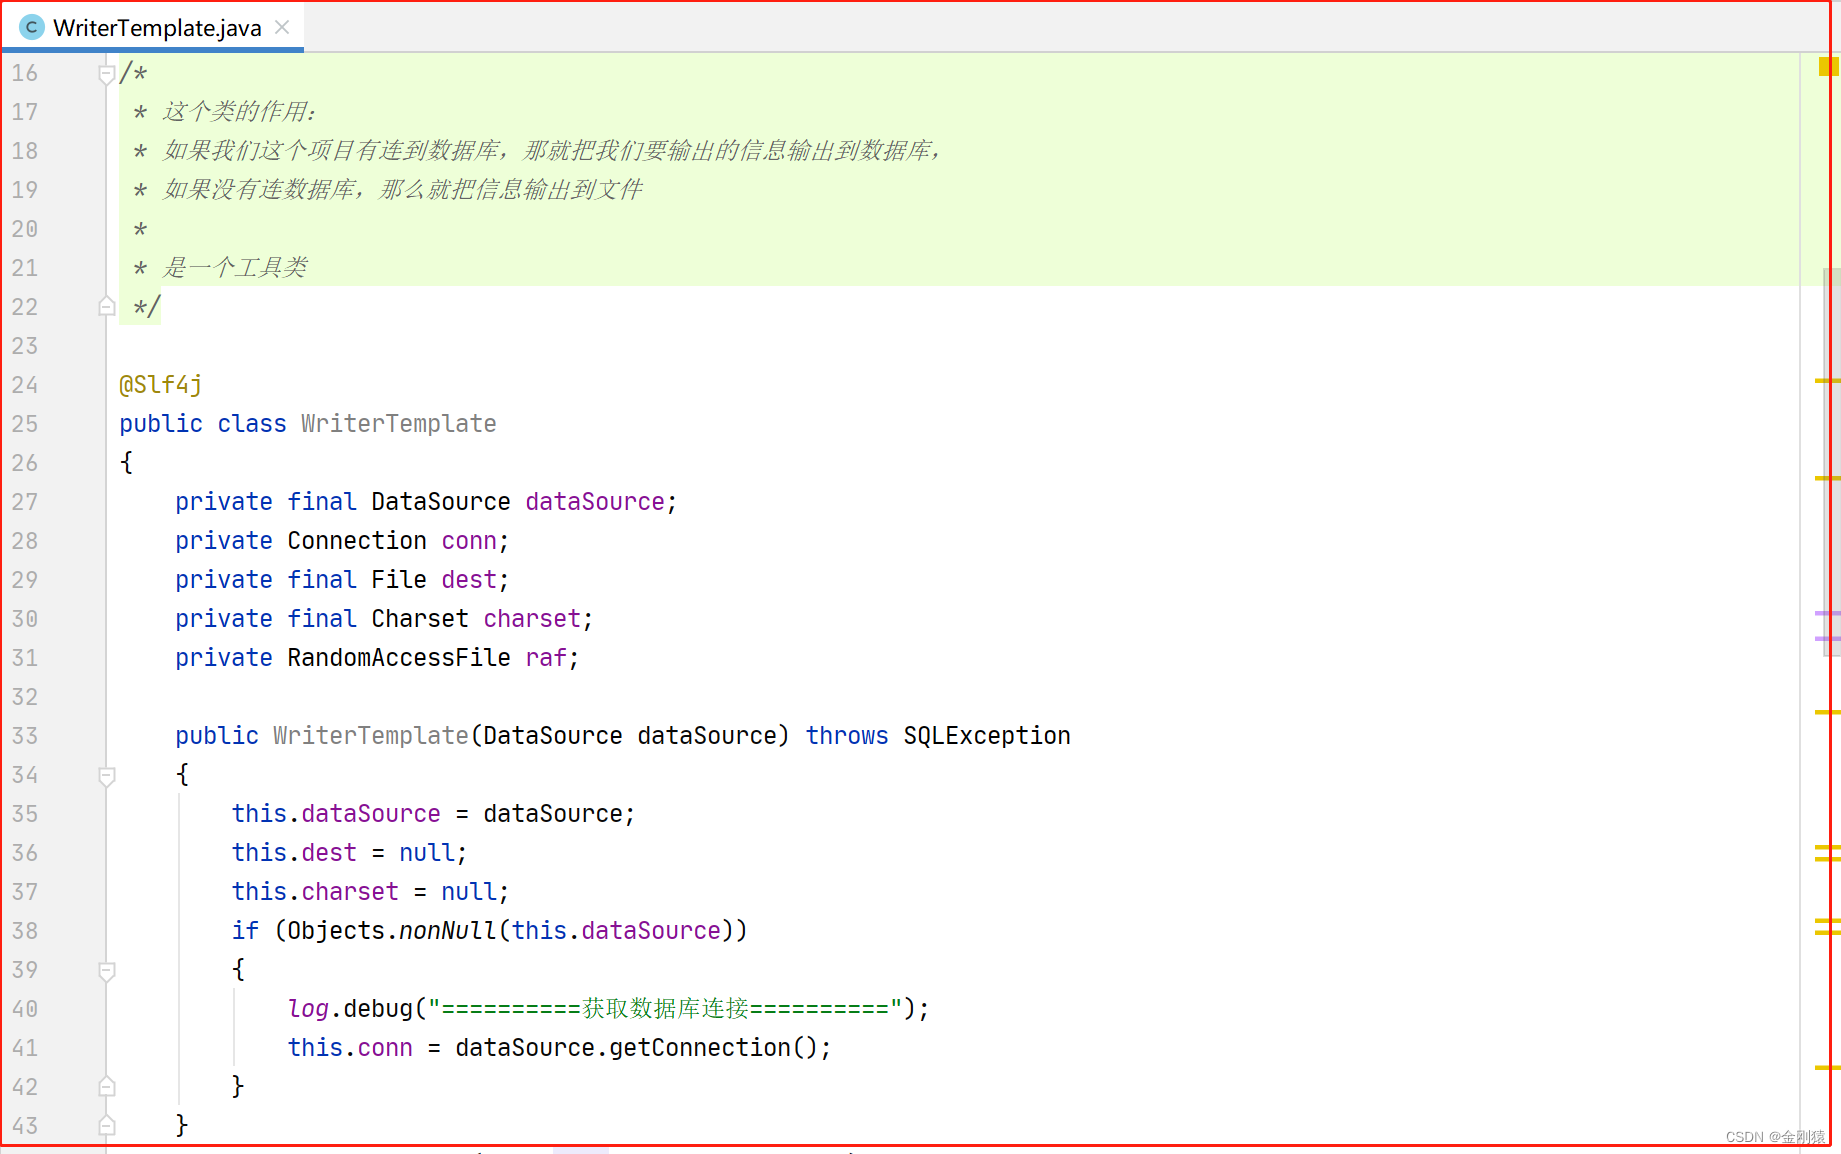Screen dimensions: 1841x1154
Task: Click the conn field declaration on line 28
Action: (x=469, y=541)
